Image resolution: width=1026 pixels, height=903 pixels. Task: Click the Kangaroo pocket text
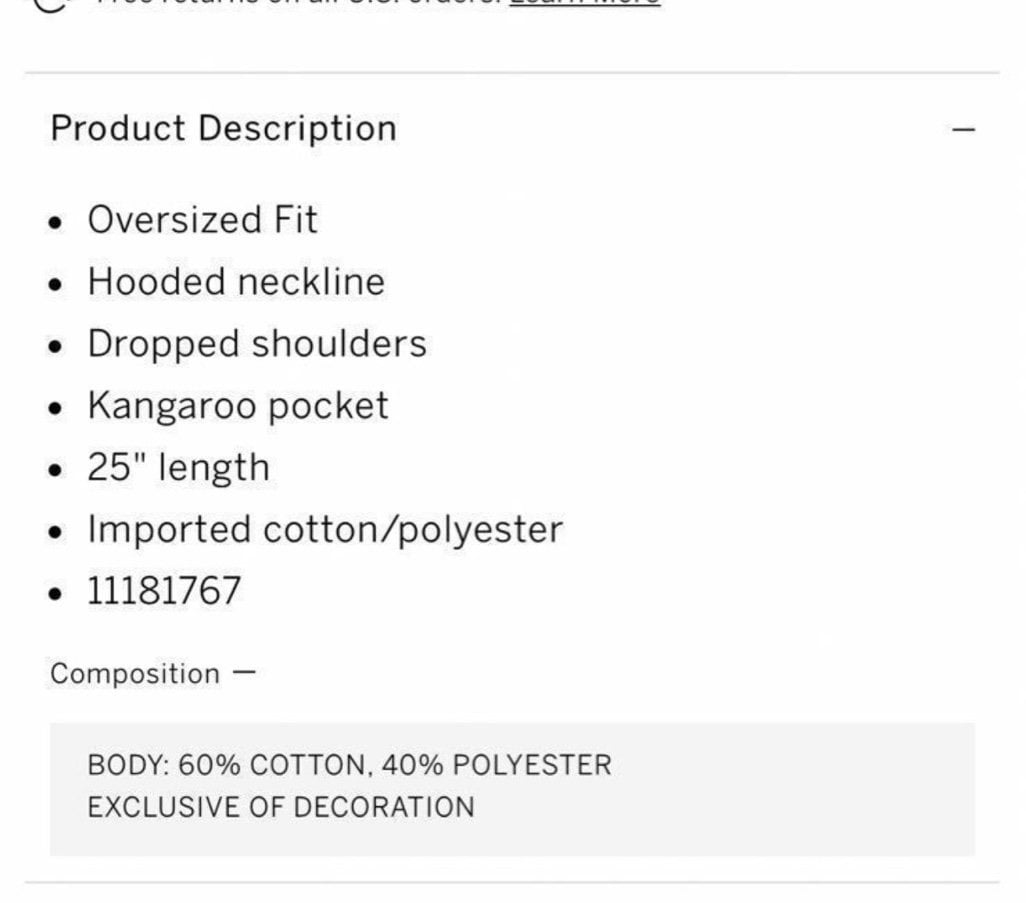pyautogui.click(x=238, y=406)
